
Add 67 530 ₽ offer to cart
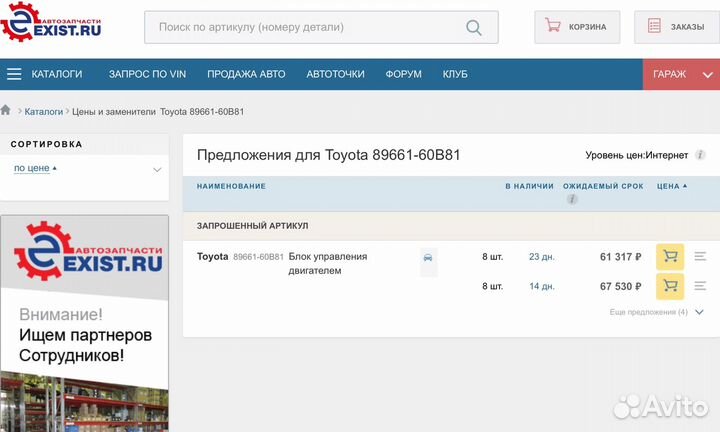point(670,286)
